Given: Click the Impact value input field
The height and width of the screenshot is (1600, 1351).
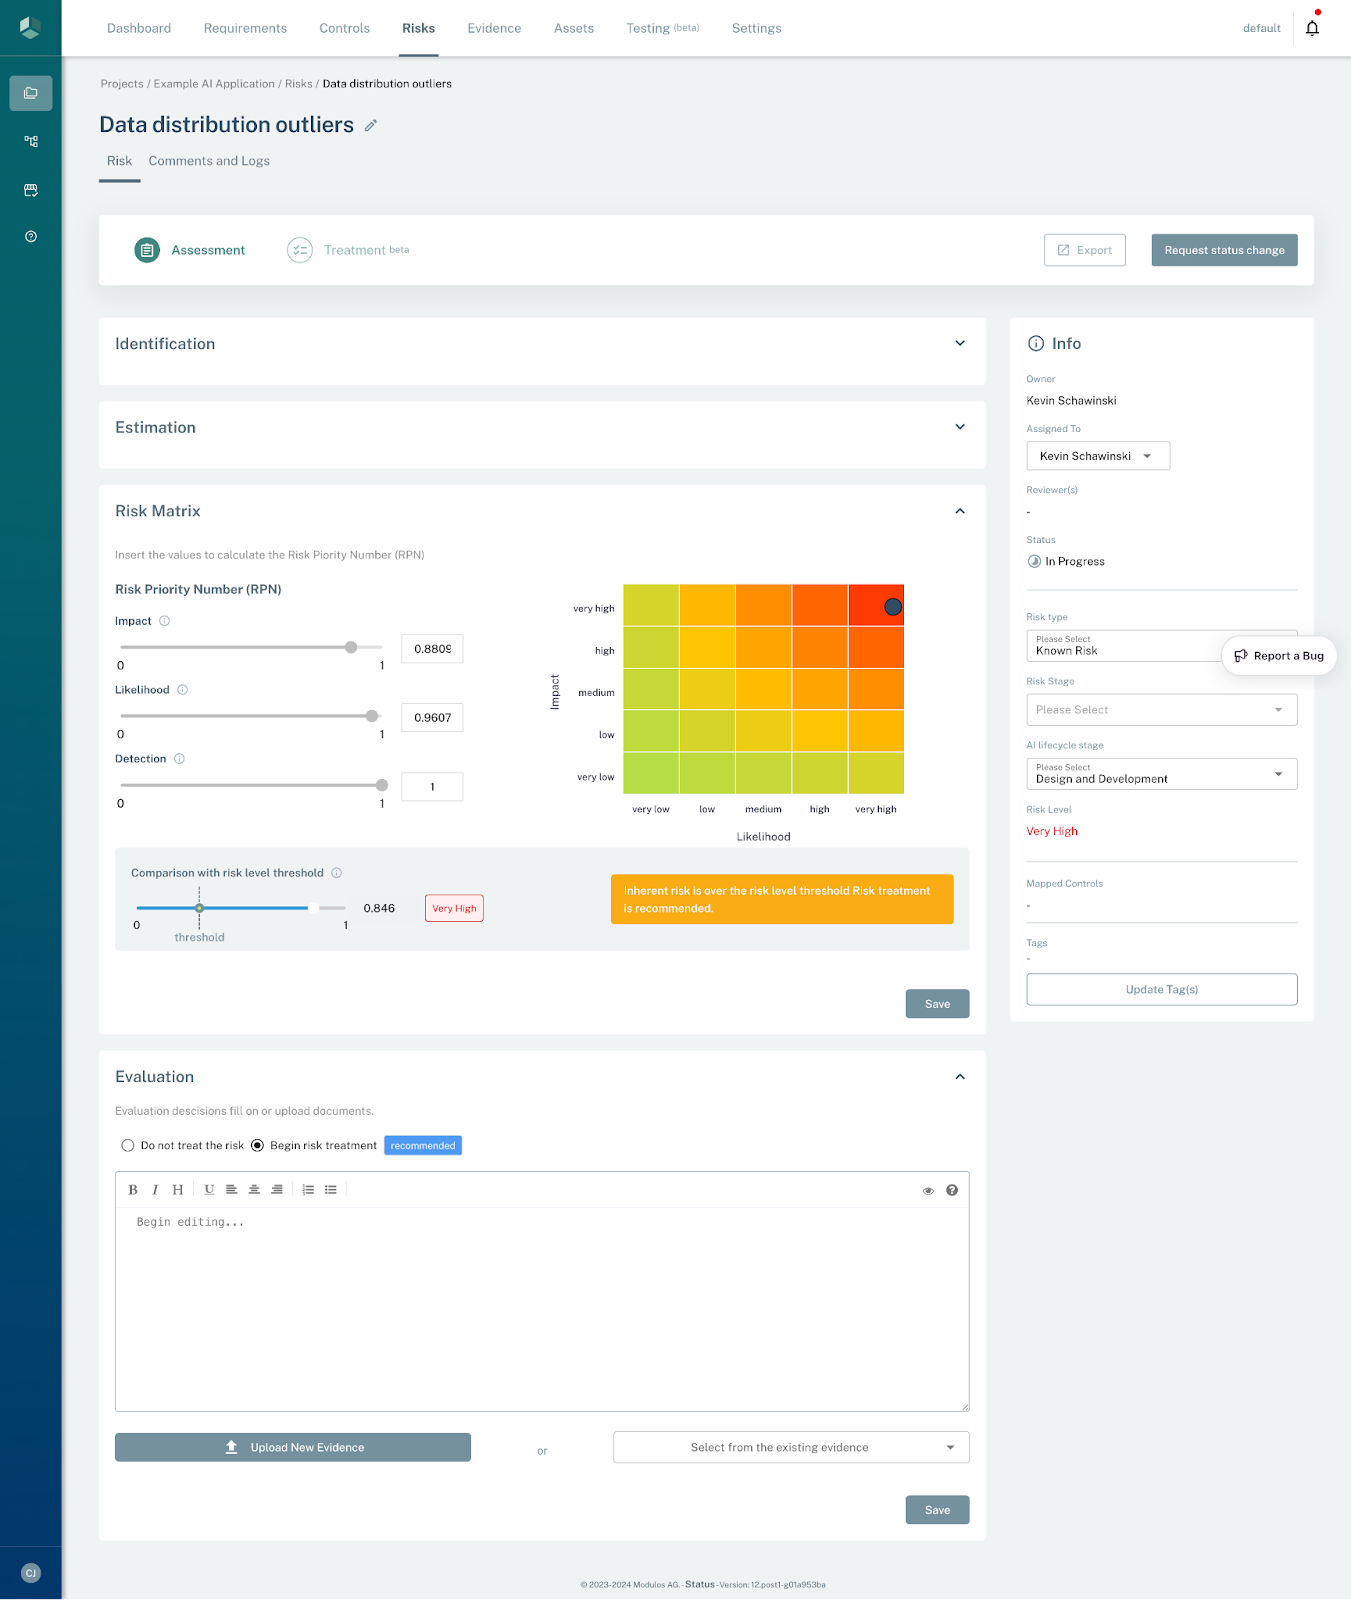Looking at the screenshot, I should [432, 649].
